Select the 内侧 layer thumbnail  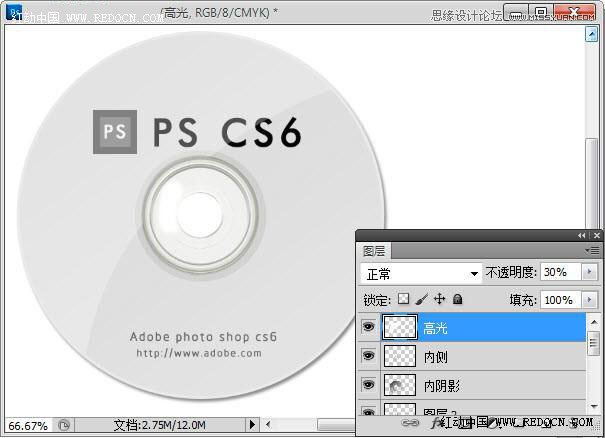point(400,356)
